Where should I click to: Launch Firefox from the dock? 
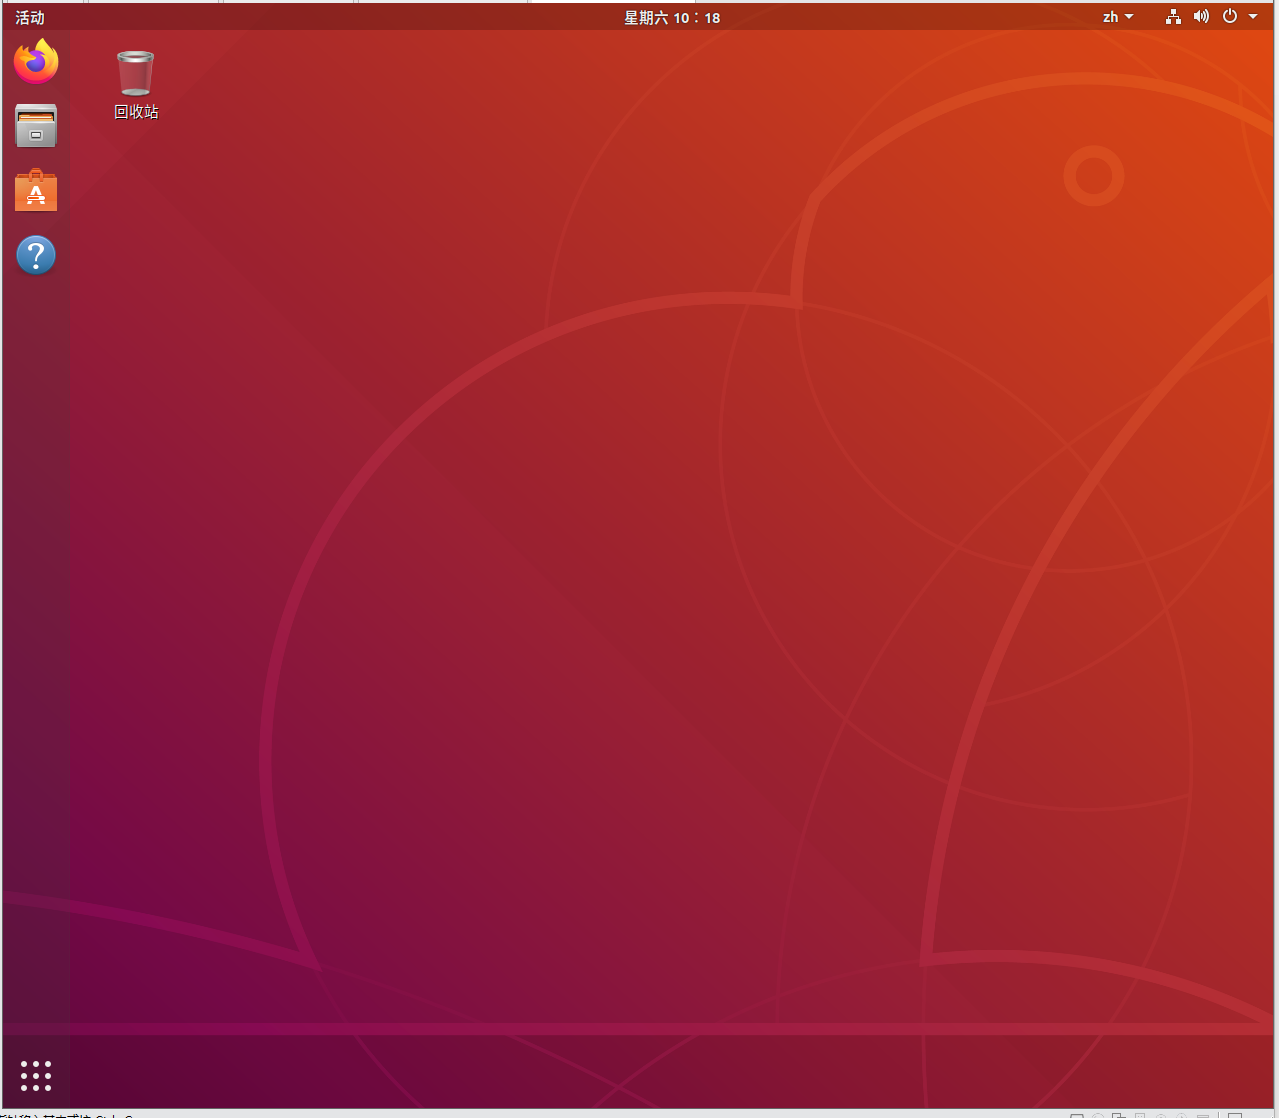click(36, 62)
